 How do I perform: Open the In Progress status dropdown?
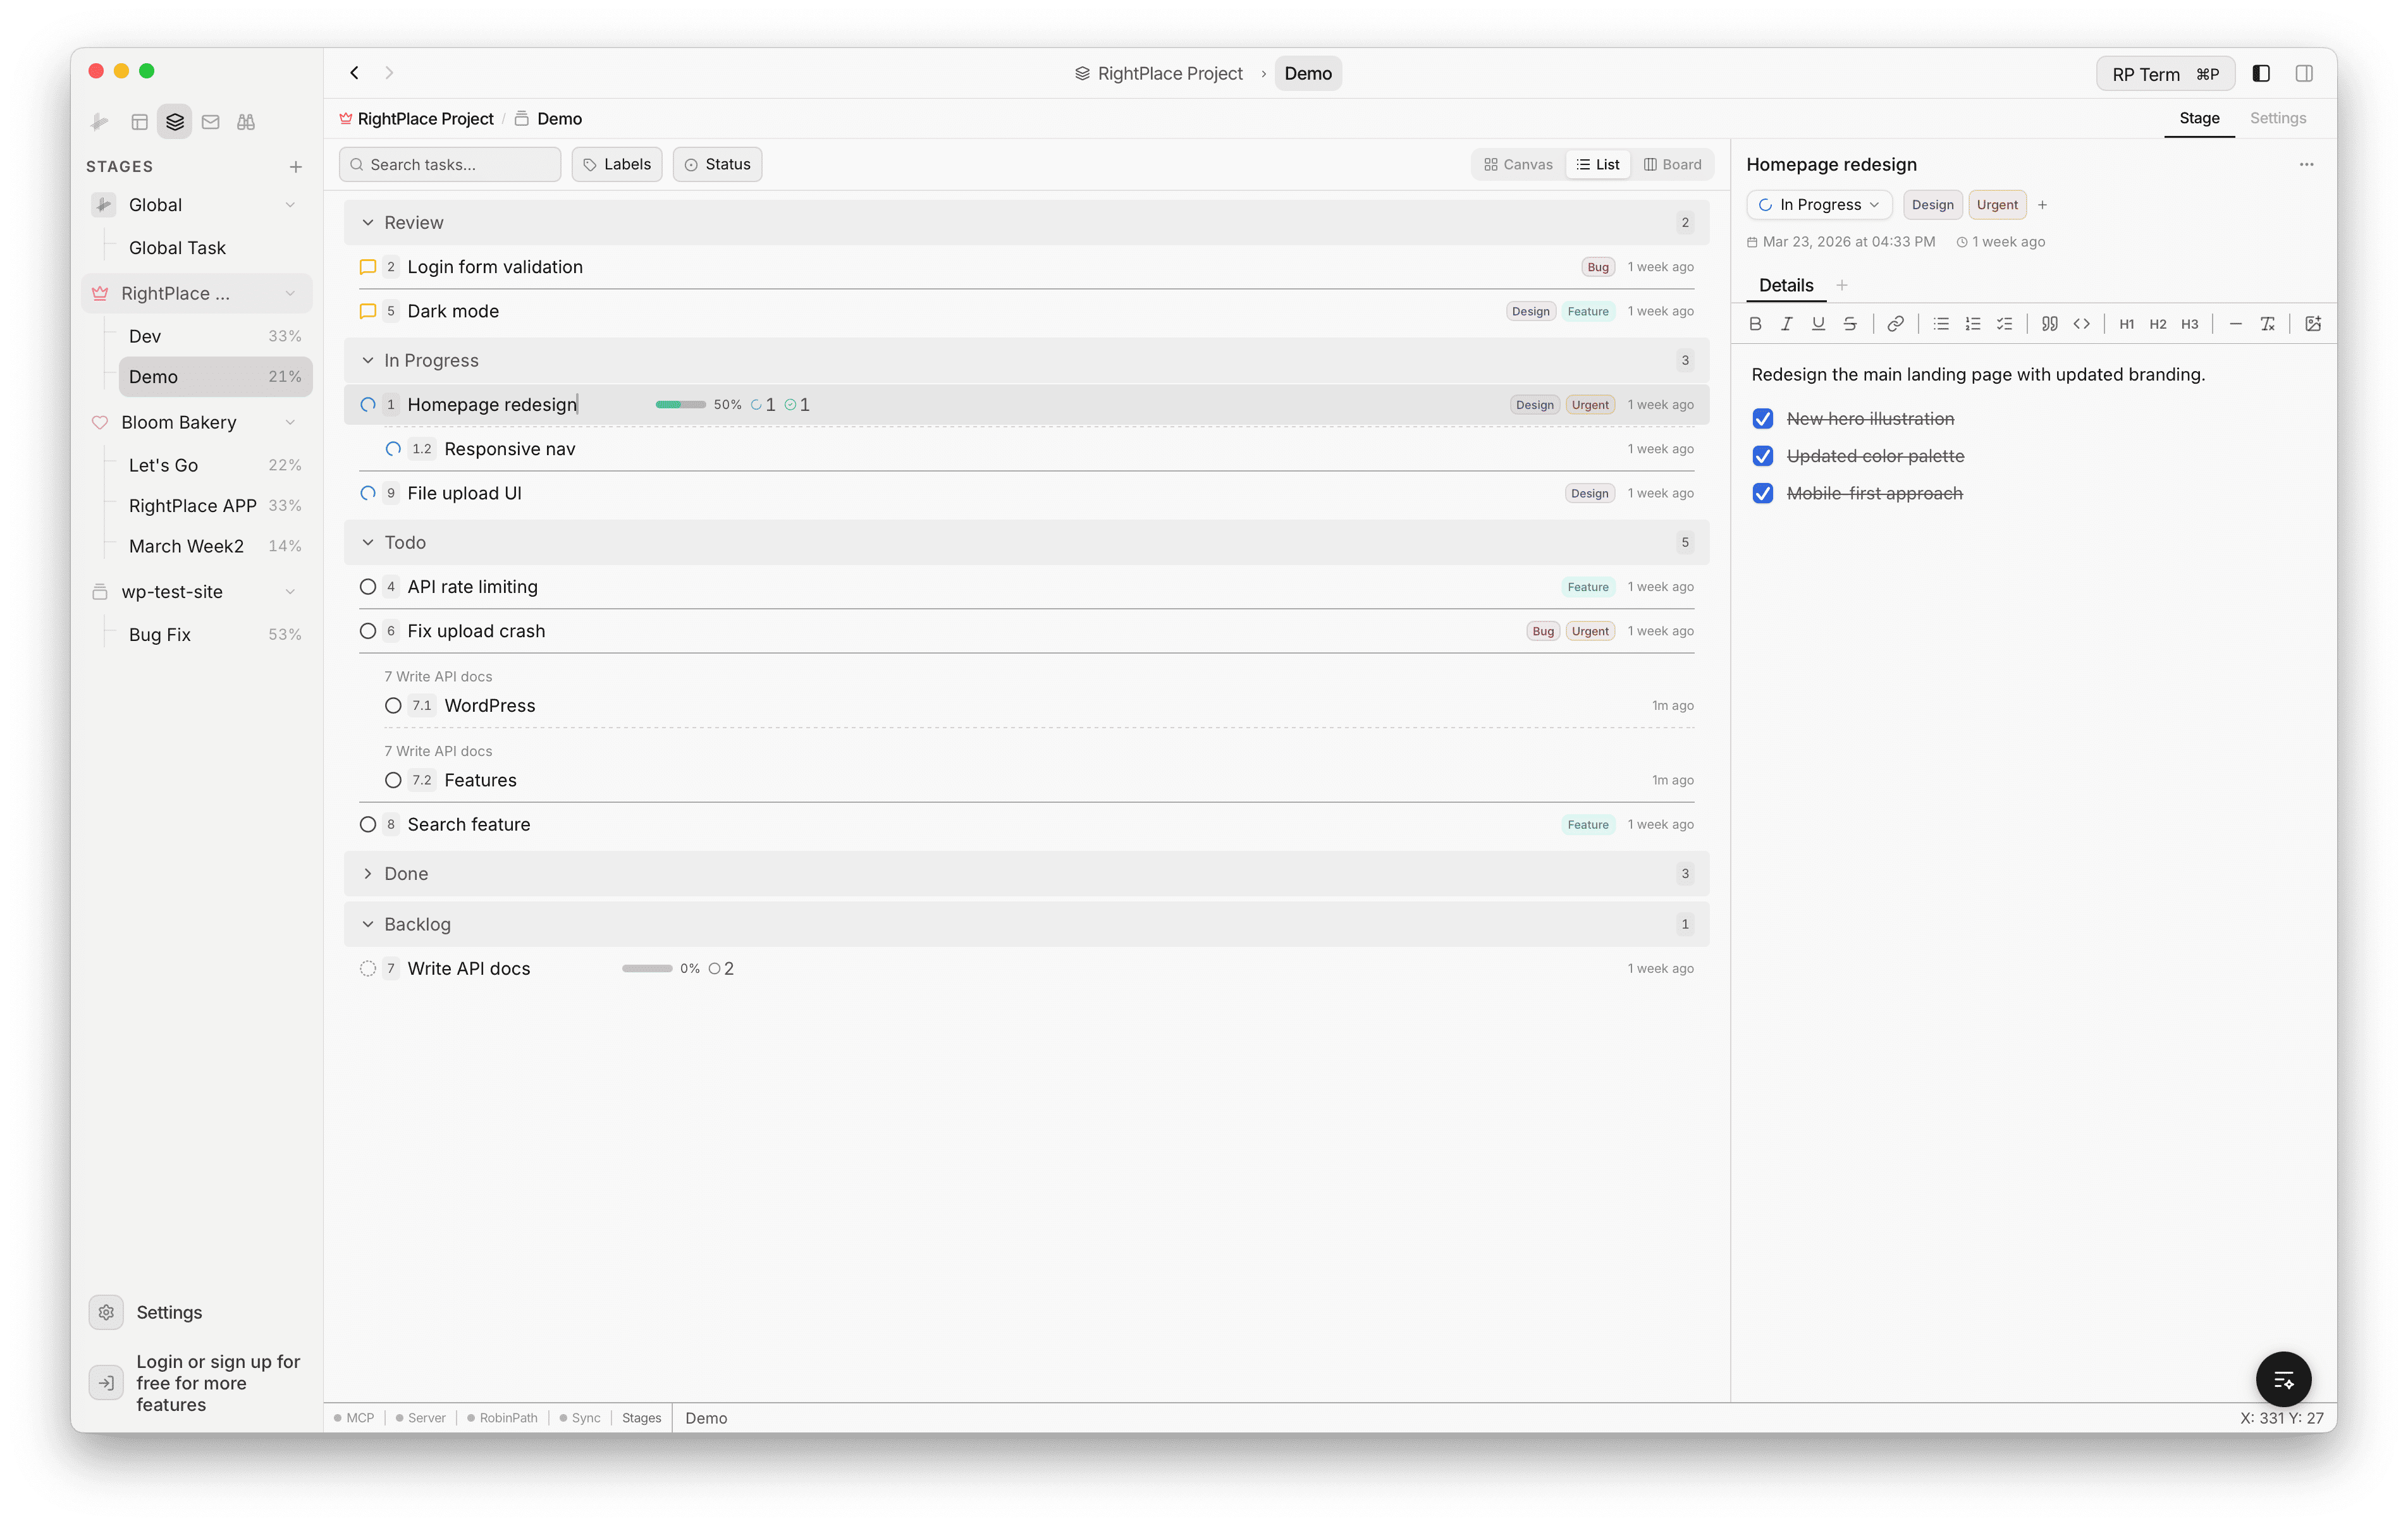(x=1818, y=204)
